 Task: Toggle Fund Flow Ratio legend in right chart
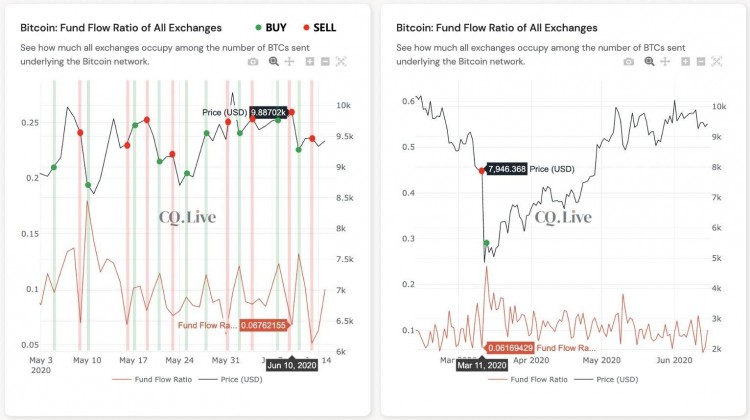(x=528, y=379)
